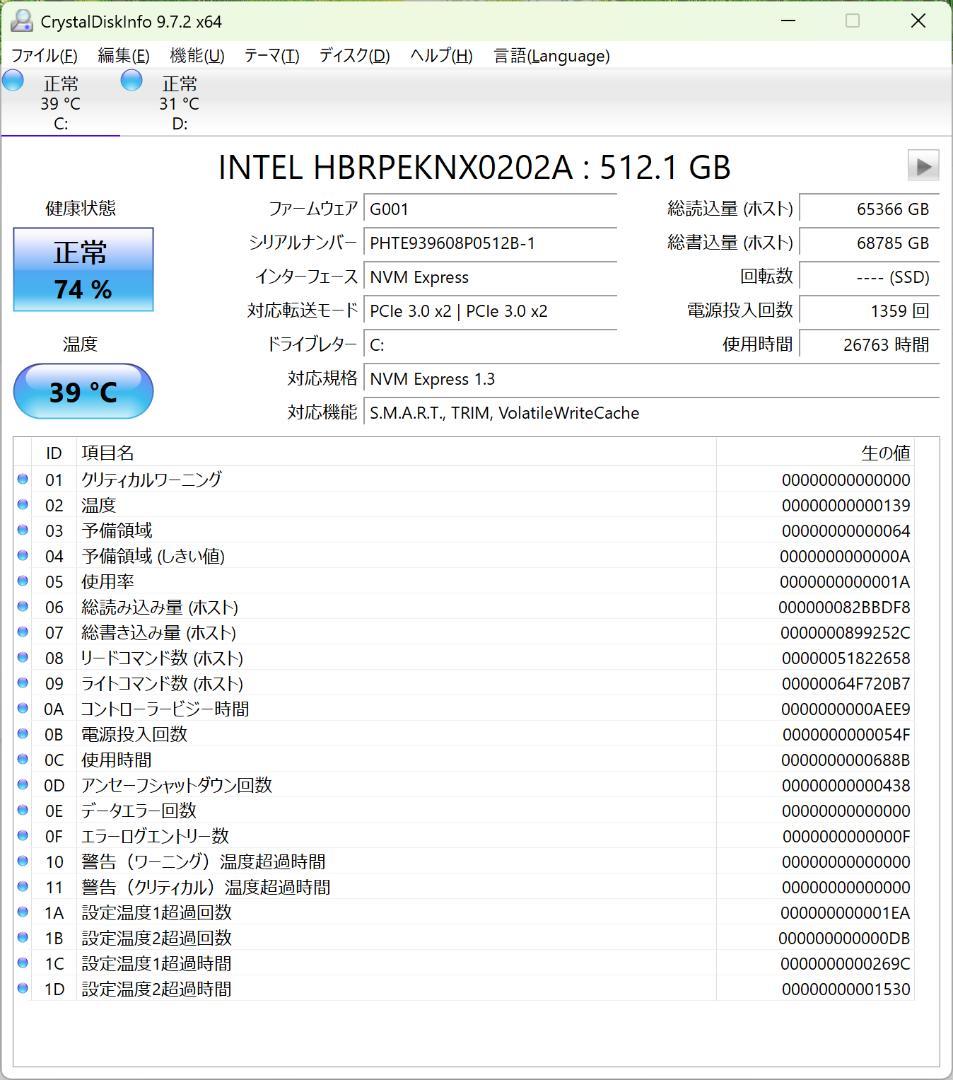
Task: Select the 39 °C temperature gauge
Action: click(x=83, y=391)
